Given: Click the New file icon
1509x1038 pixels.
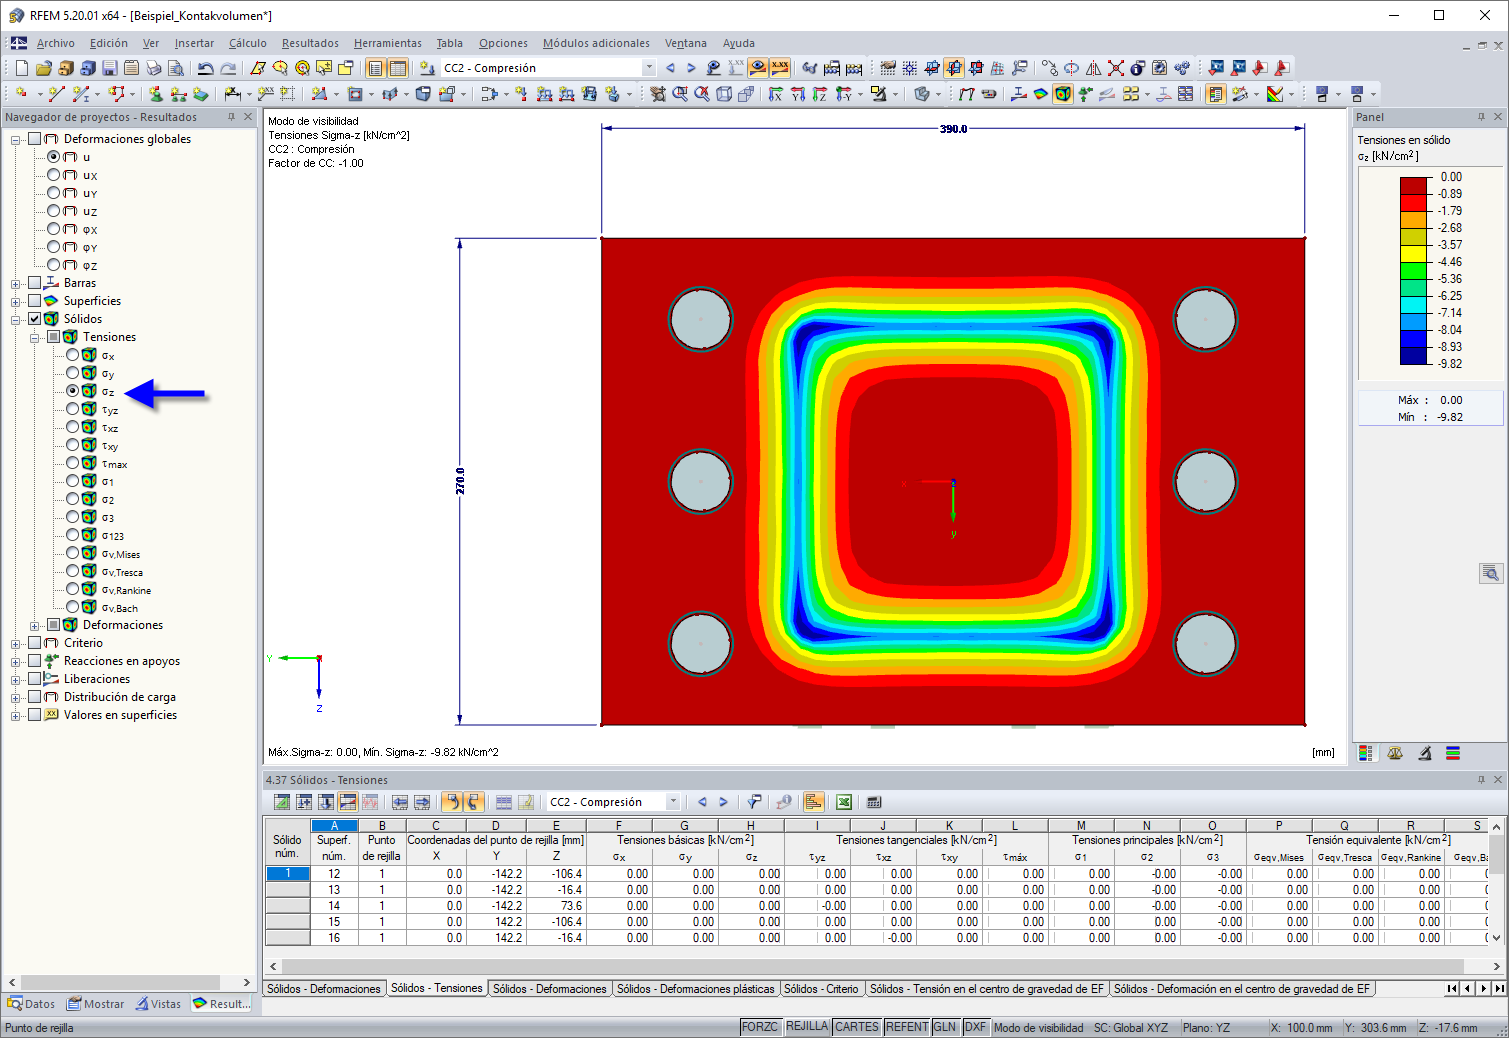Looking at the screenshot, I should (21, 68).
